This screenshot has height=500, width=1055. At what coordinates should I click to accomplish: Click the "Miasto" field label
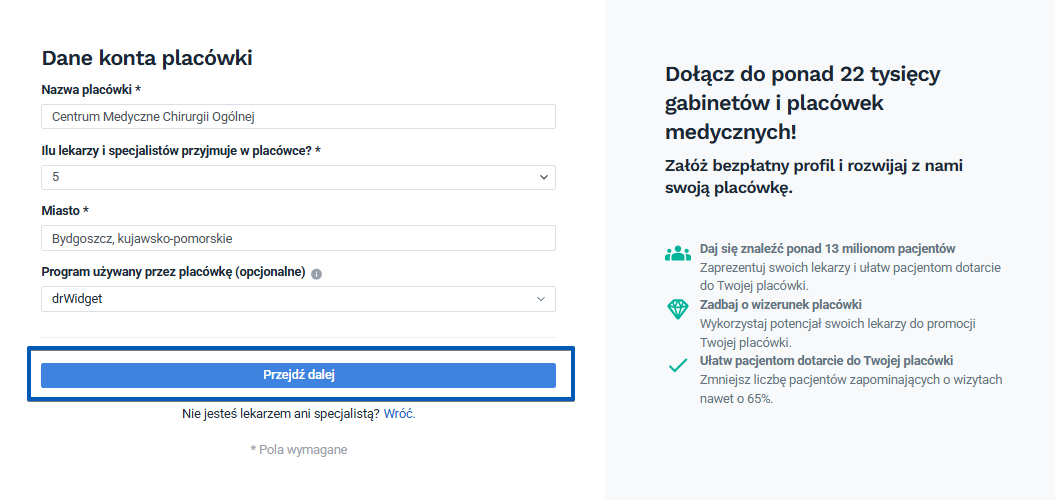click(65, 211)
